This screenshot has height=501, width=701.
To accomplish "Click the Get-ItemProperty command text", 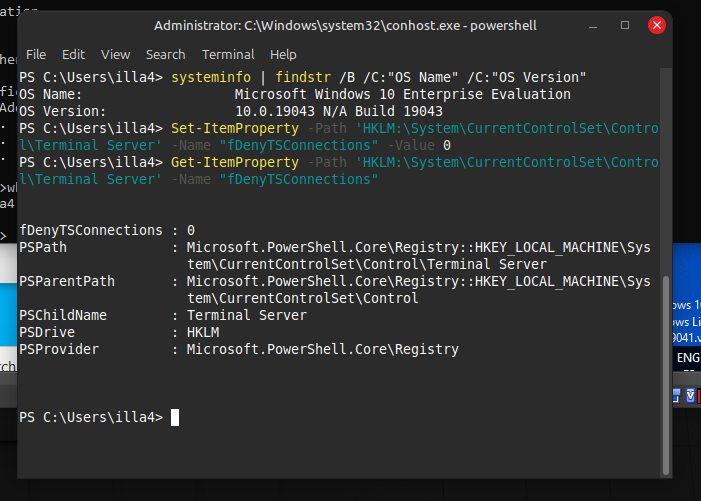I will click(235, 162).
